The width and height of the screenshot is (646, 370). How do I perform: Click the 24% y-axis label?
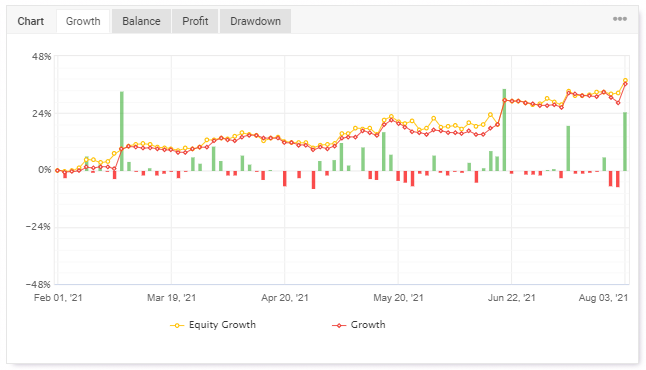pos(42,113)
